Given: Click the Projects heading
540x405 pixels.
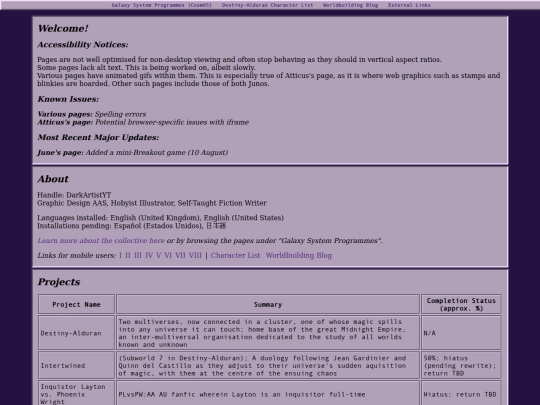Looking at the screenshot, I should pyautogui.click(x=59, y=282).
